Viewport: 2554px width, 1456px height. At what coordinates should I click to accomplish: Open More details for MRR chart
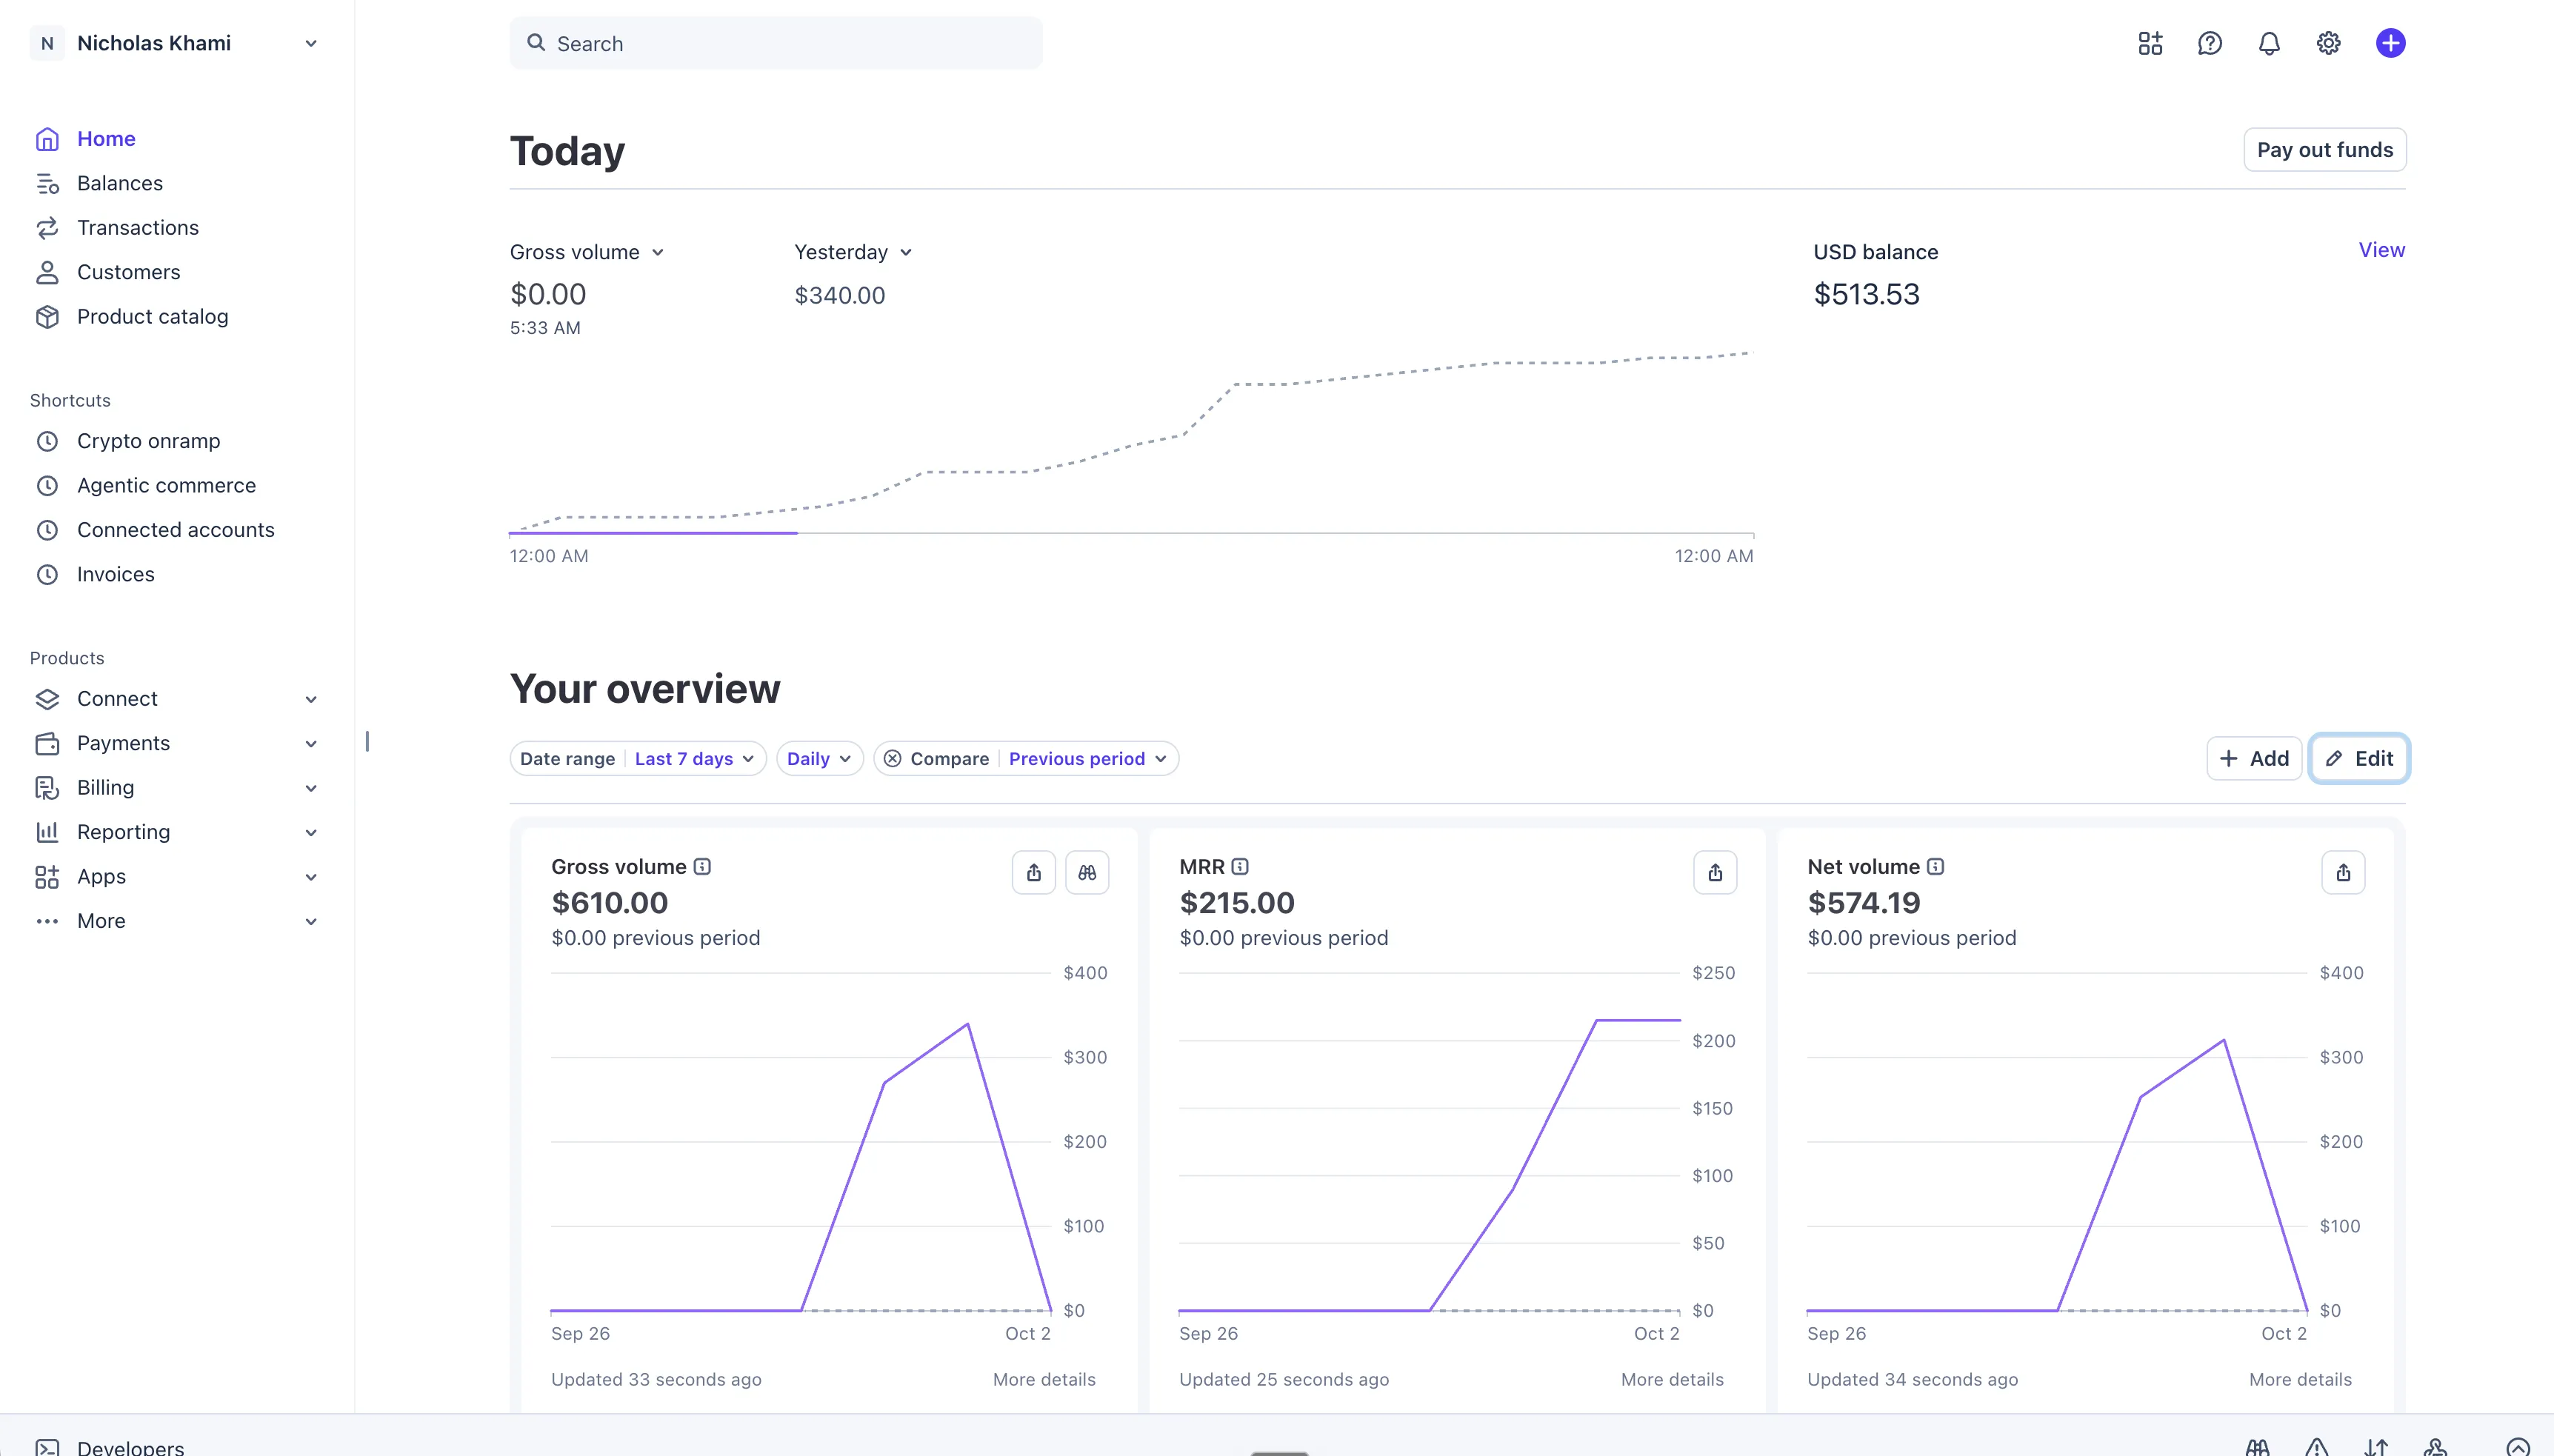pos(1672,1380)
